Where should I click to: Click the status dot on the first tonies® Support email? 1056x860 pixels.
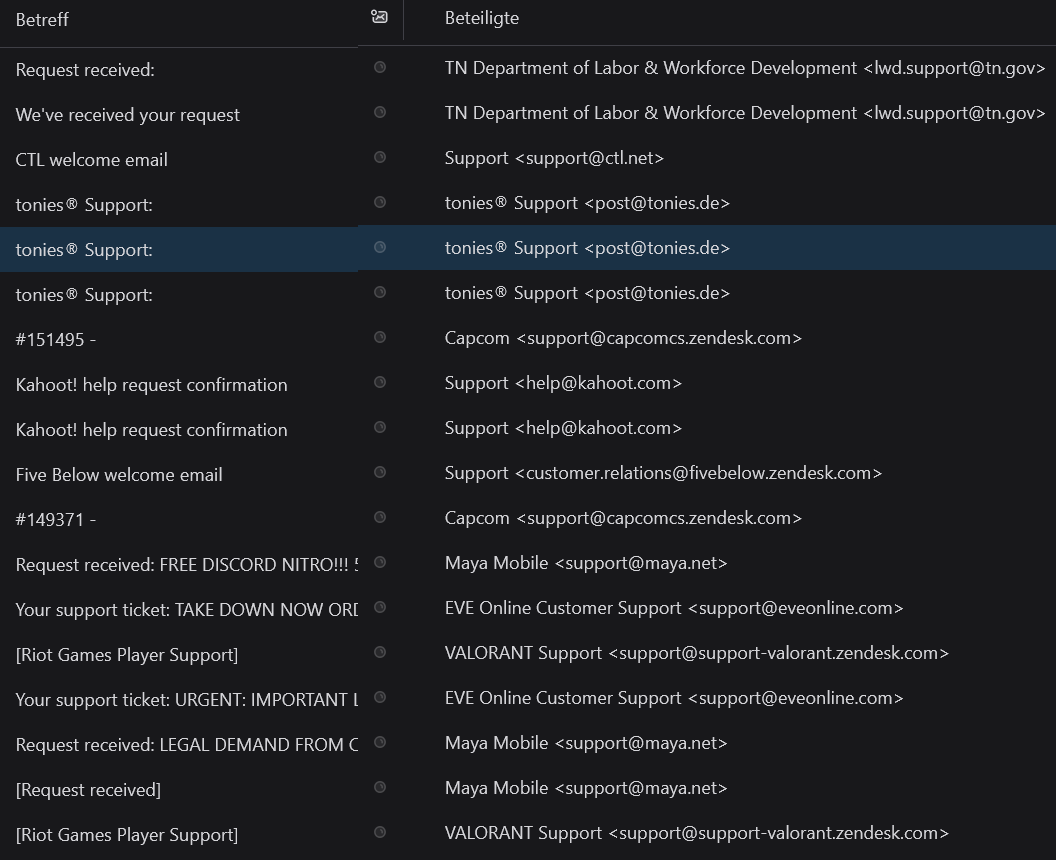pyautogui.click(x=380, y=202)
